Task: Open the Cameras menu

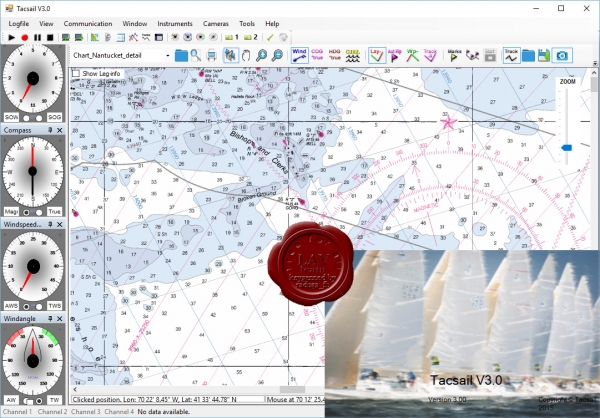Action: pos(216,24)
